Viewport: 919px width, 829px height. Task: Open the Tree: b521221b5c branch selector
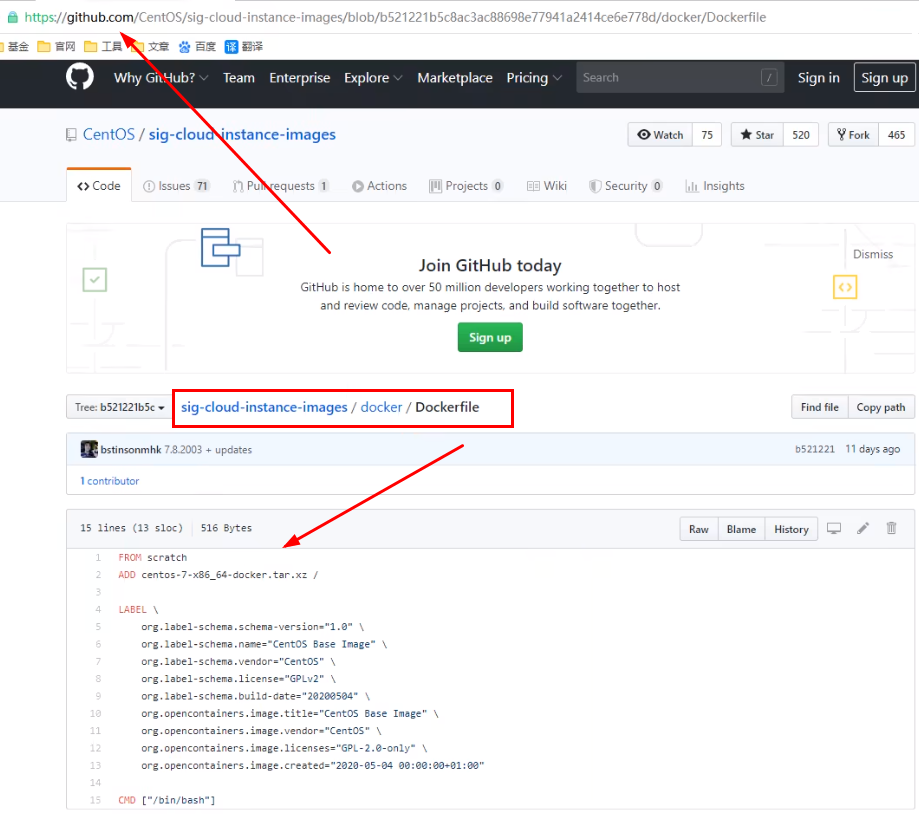click(x=119, y=407)
